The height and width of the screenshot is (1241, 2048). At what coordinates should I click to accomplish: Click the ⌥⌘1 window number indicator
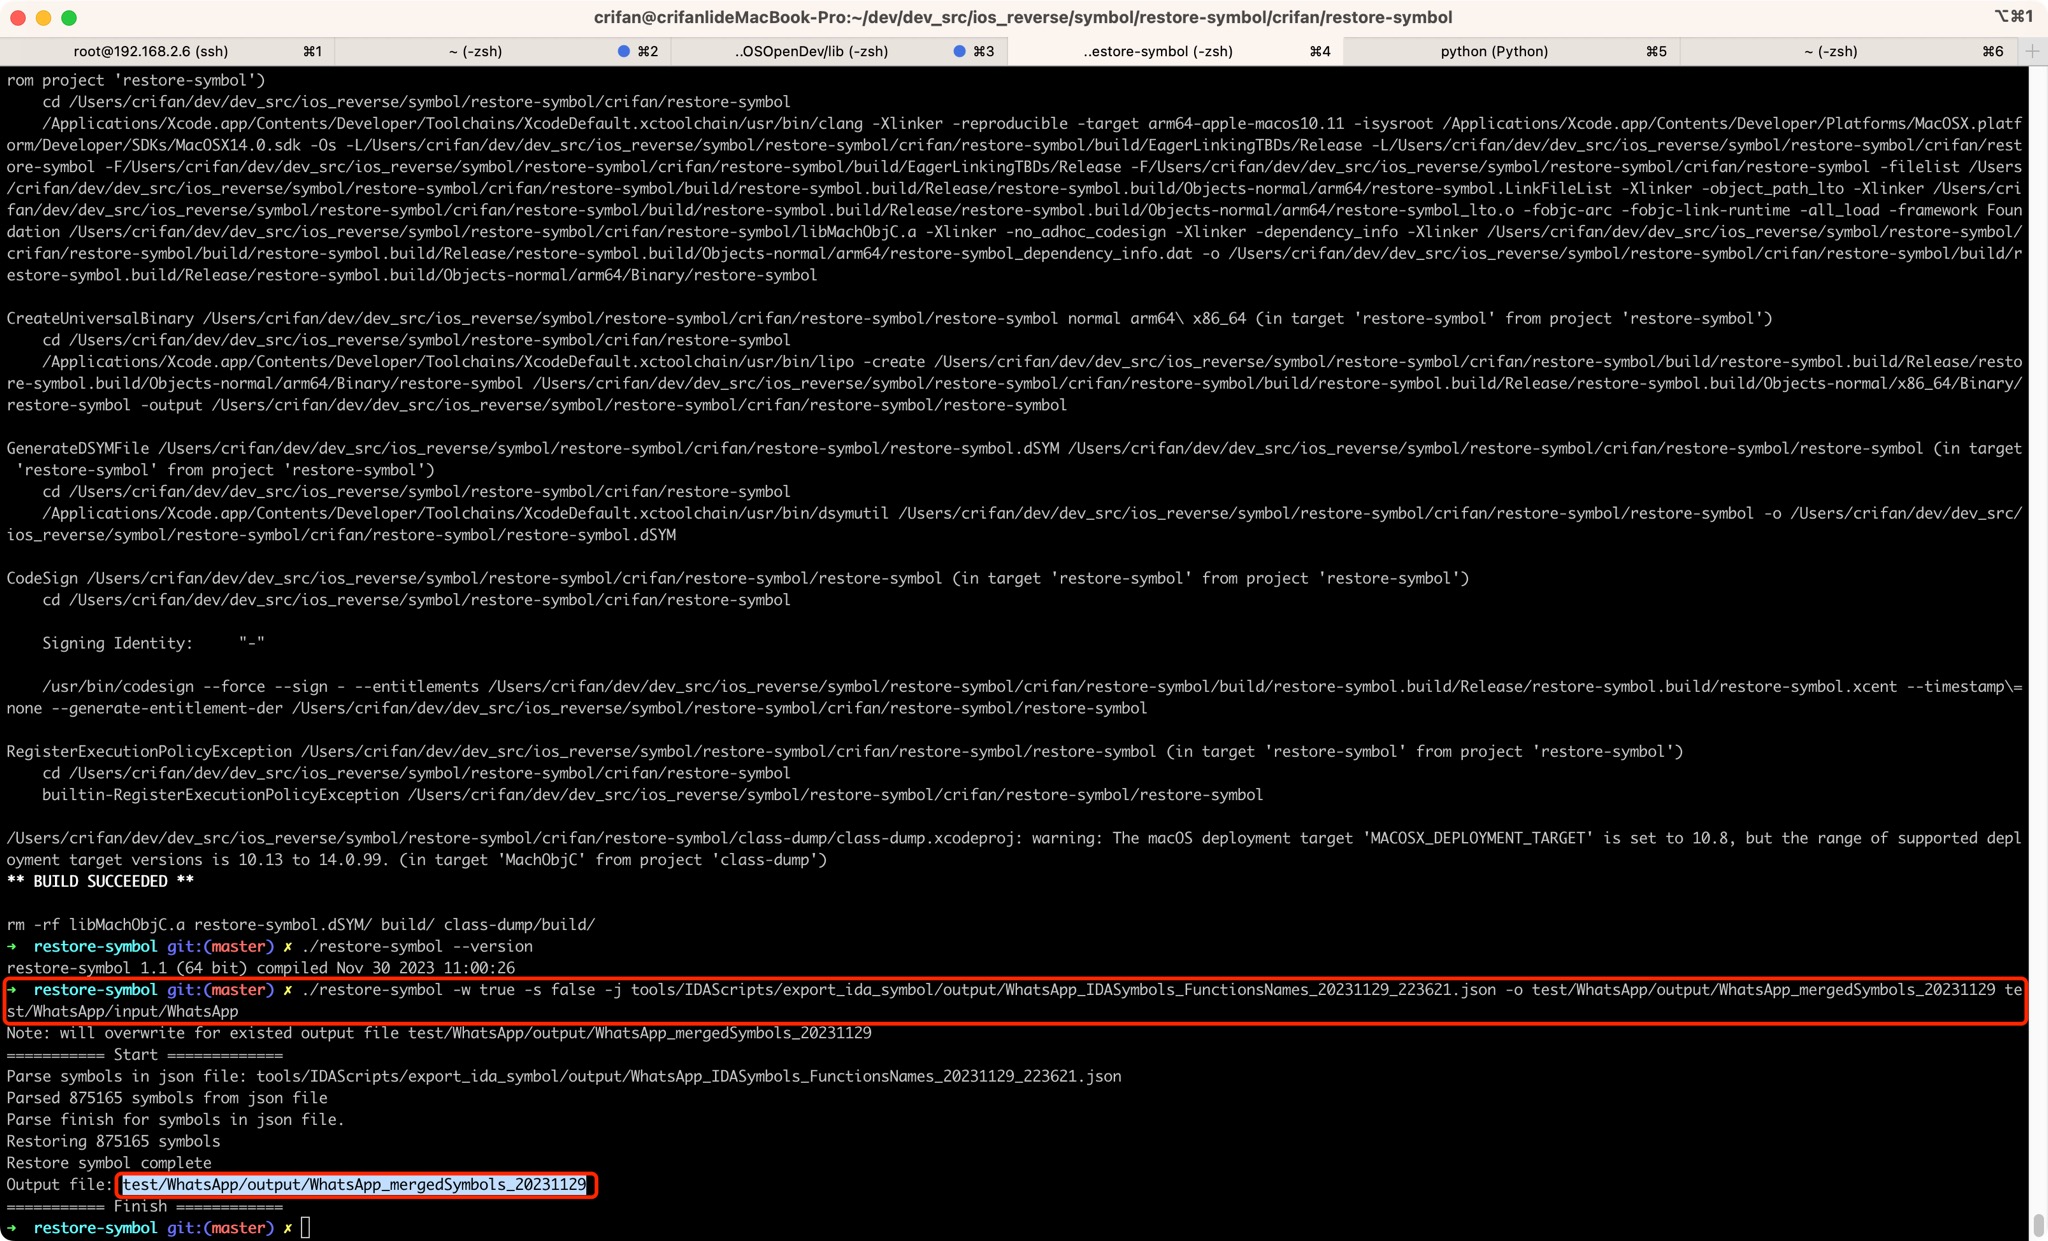pos(2013,16)
